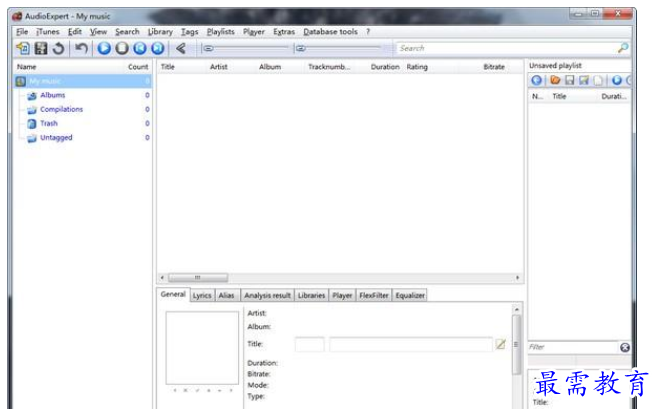Click the scroll left arrow of track list
The width and height of the screenshot is (657, 415).
[162, 278]
